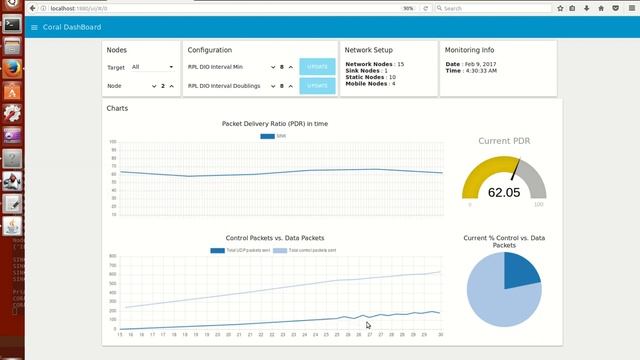
Task: Open Ubuntu Software Center dock icon
Action: [x=12, y=91]
